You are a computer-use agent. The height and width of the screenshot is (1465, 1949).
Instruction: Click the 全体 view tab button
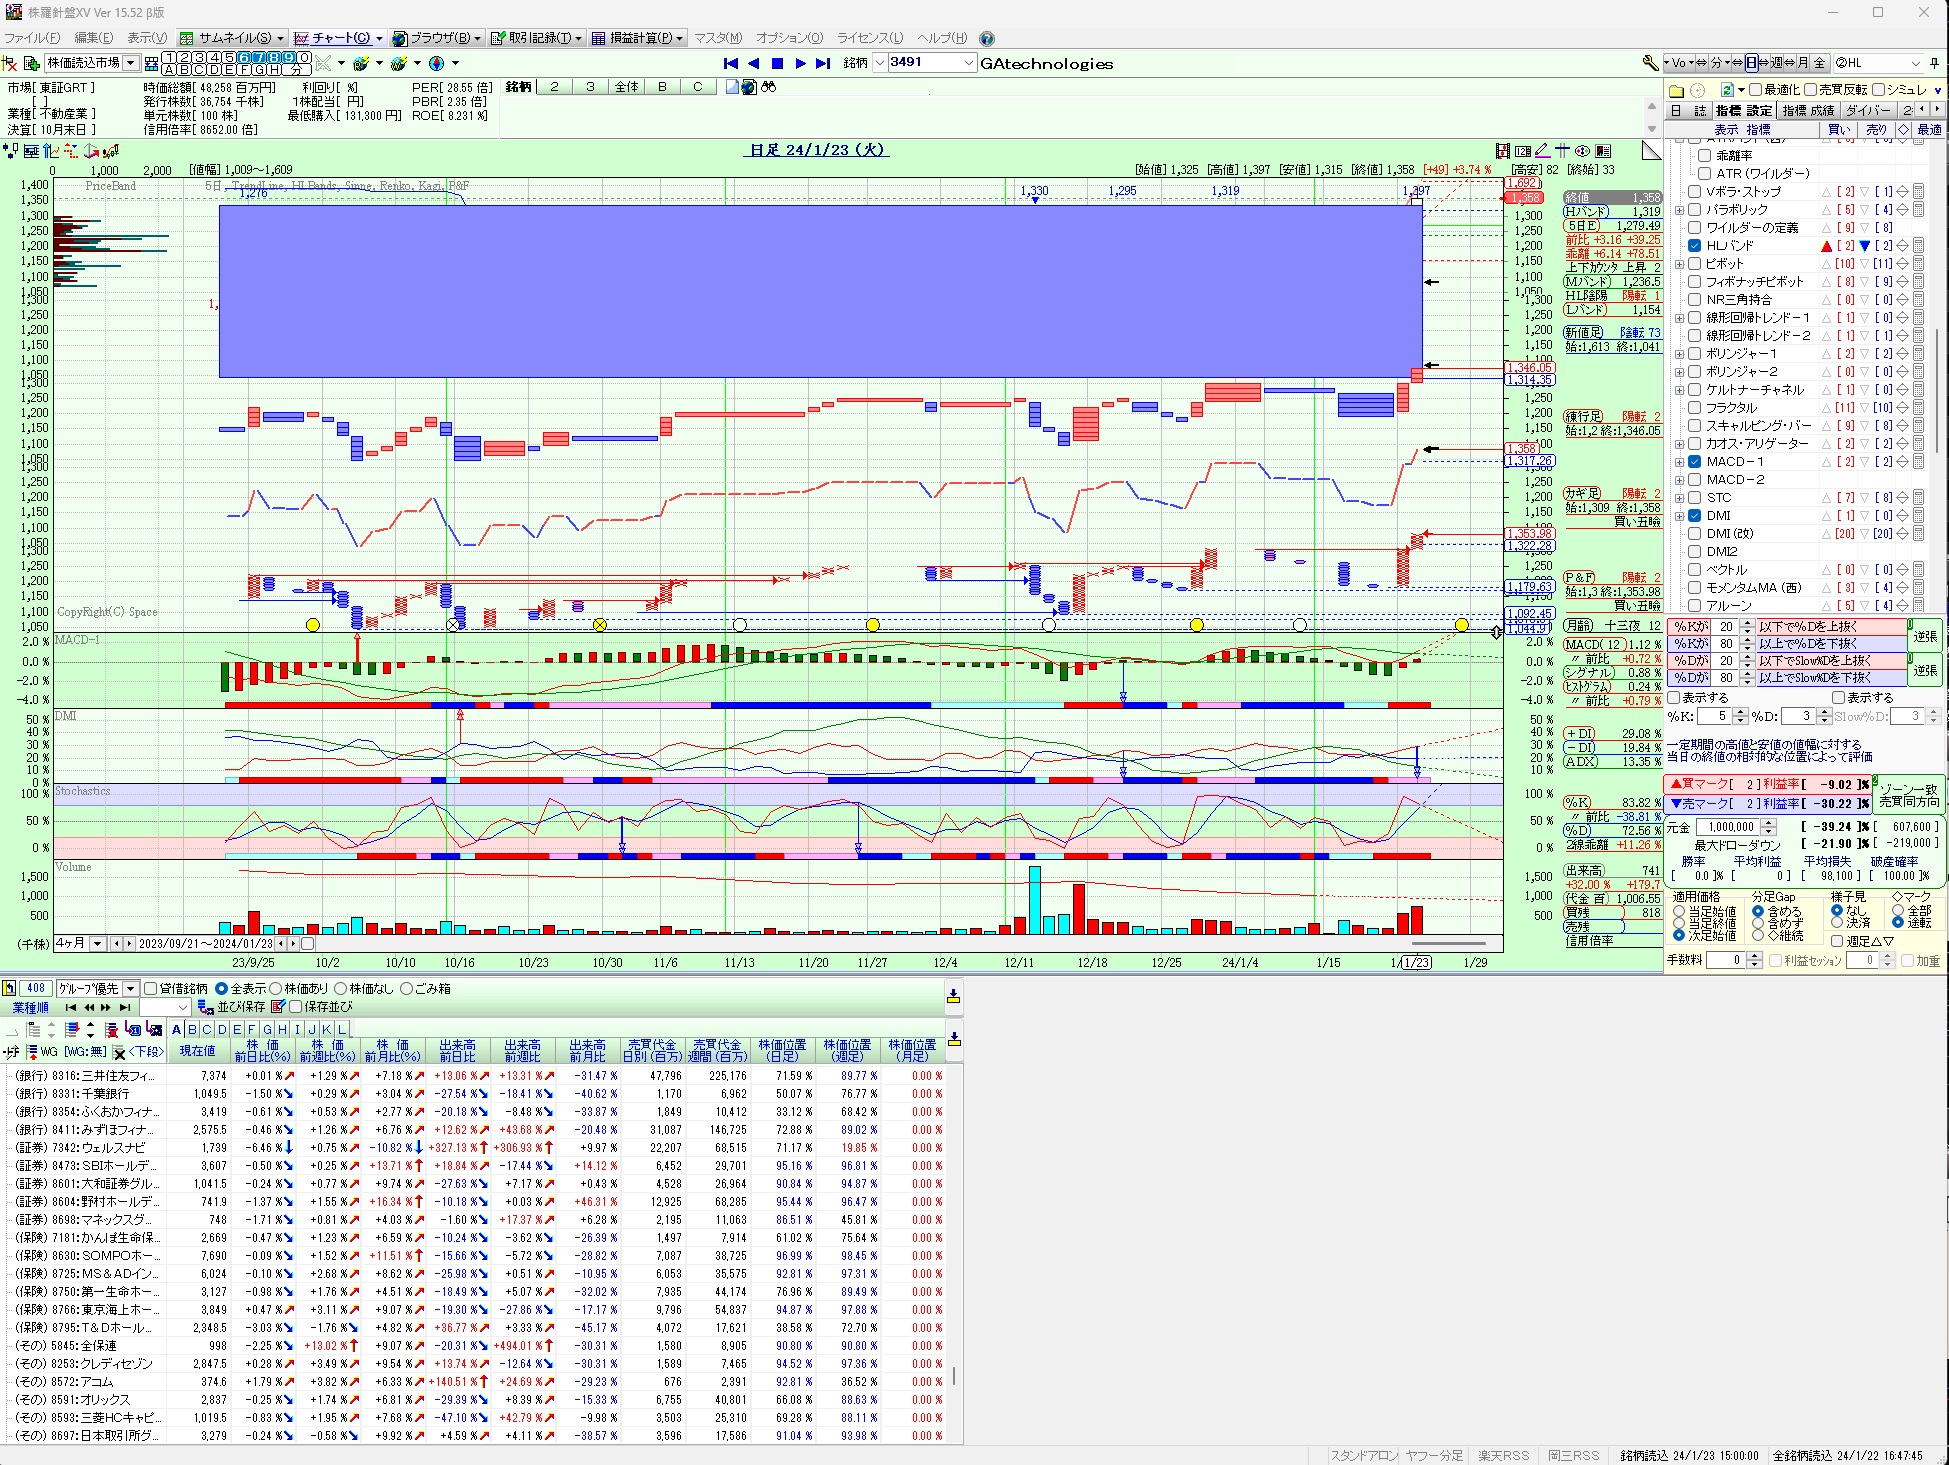click(626, 87)
